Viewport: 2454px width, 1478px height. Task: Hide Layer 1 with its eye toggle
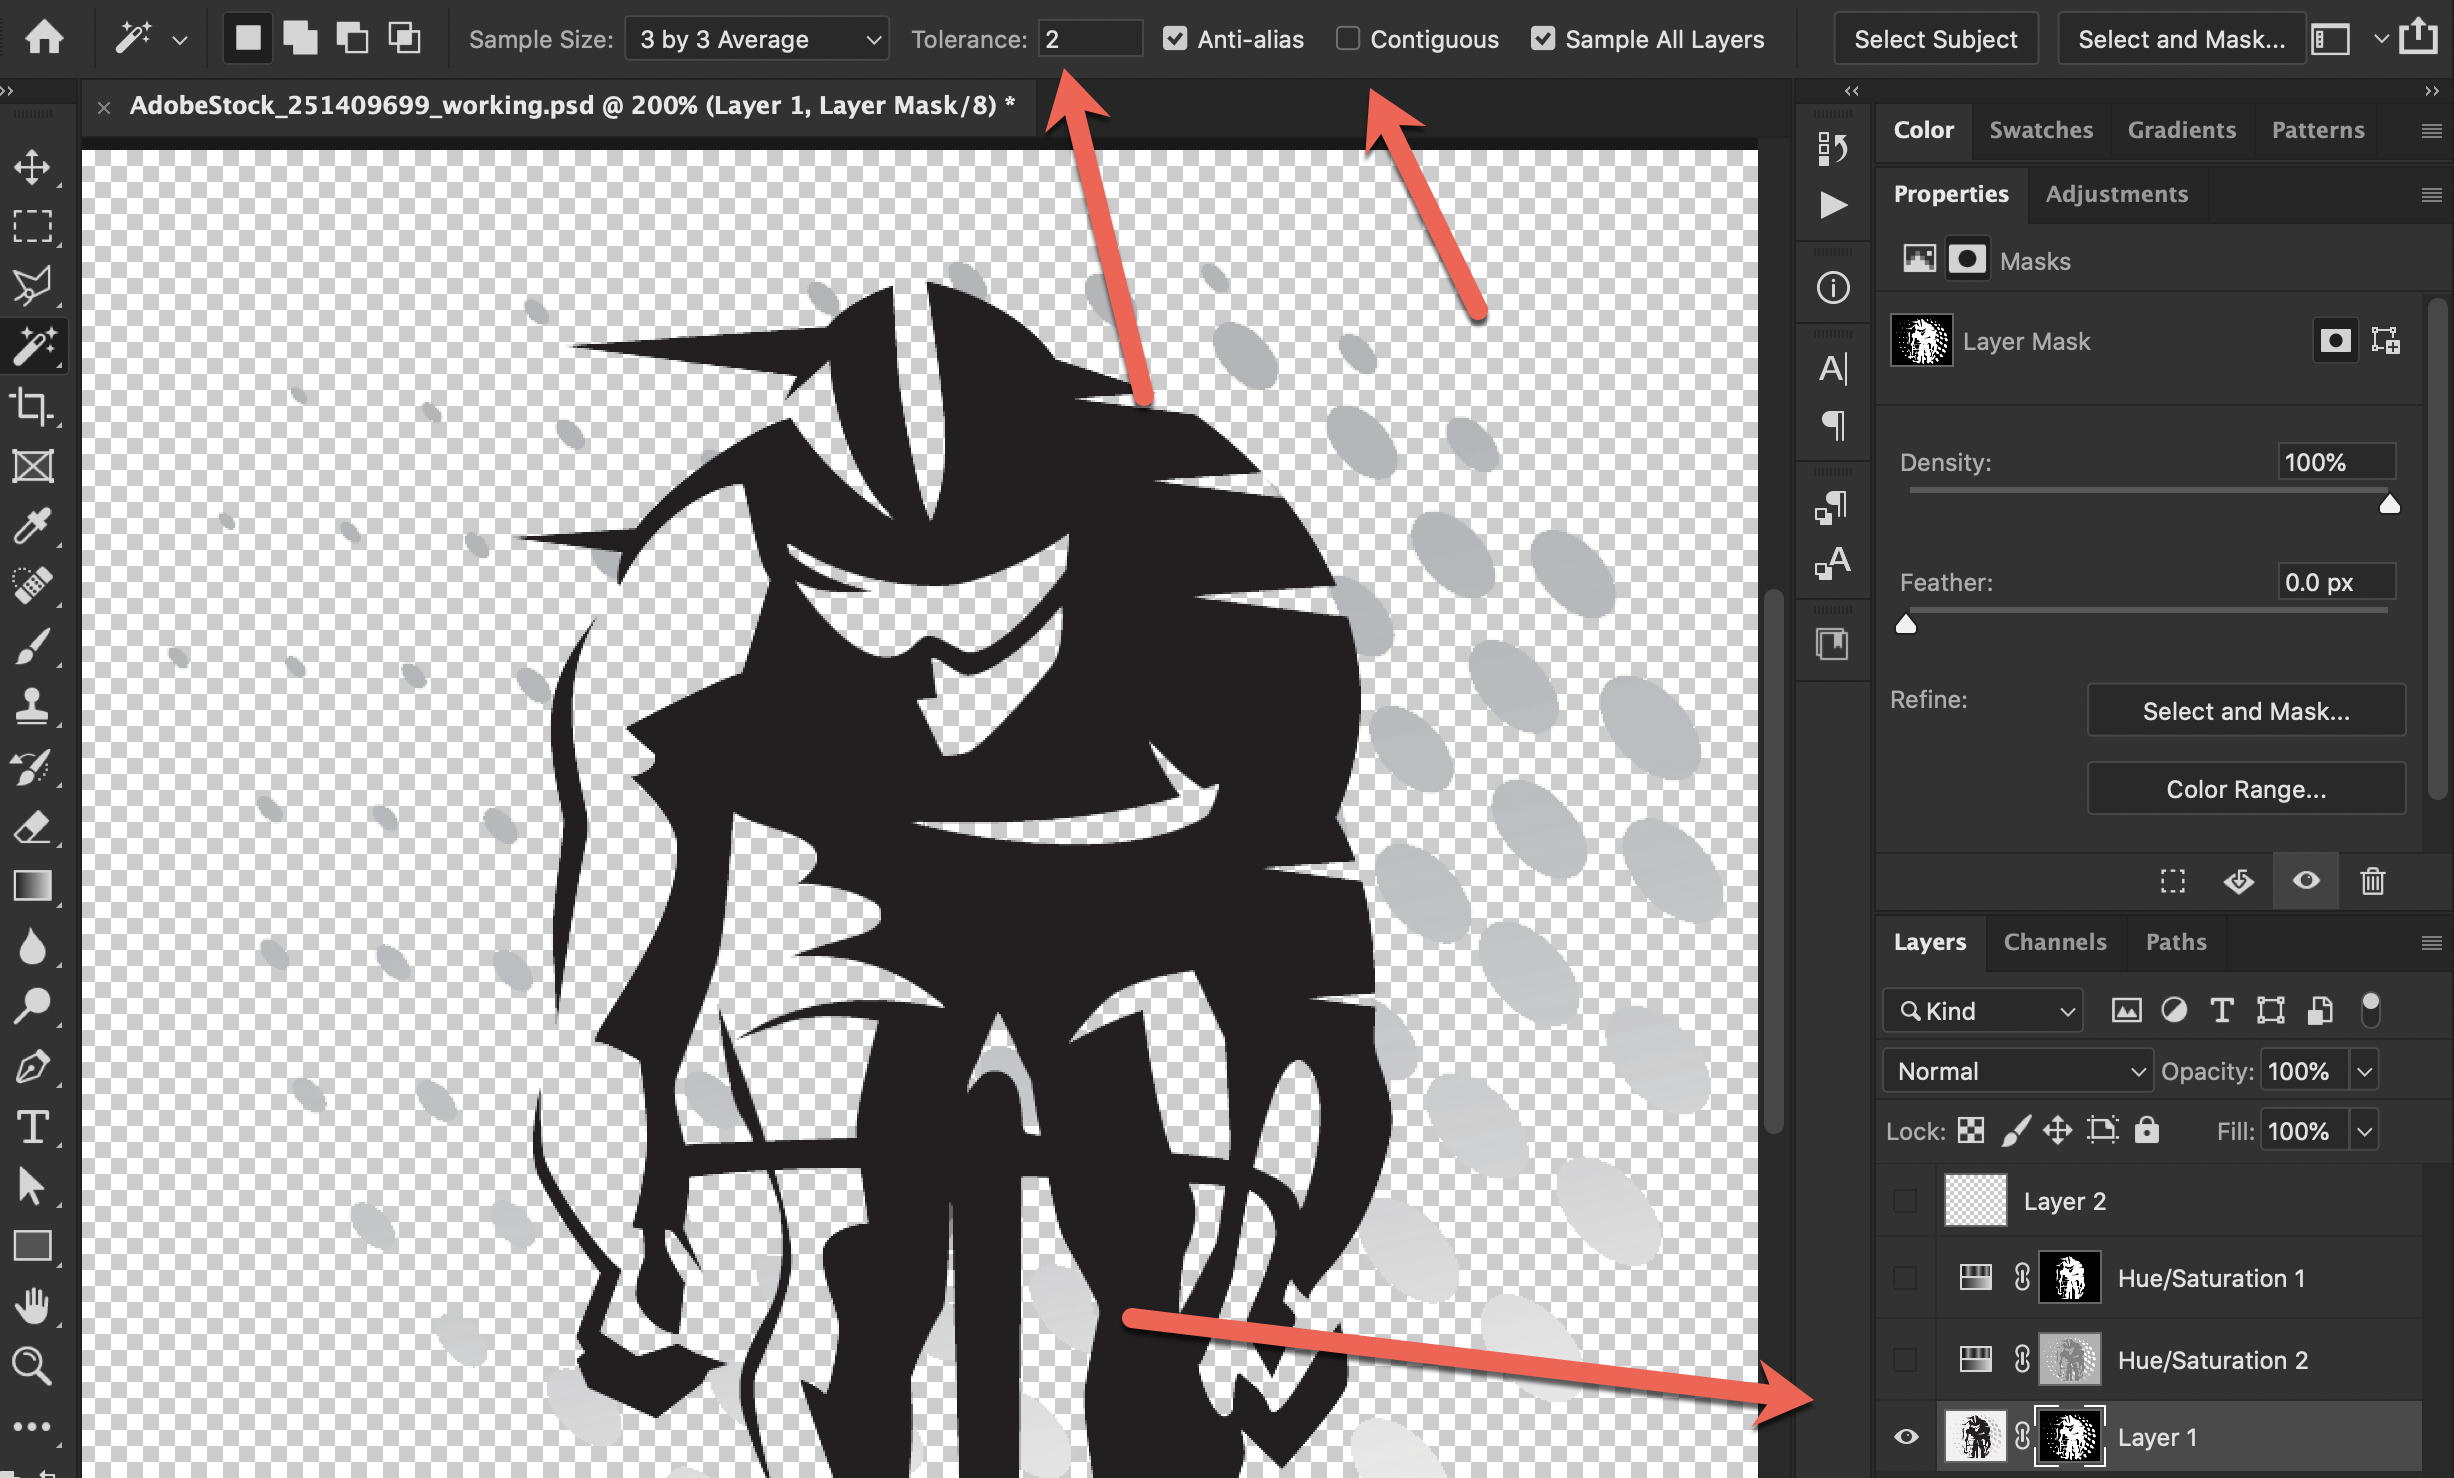(x=1906, y=1436)
